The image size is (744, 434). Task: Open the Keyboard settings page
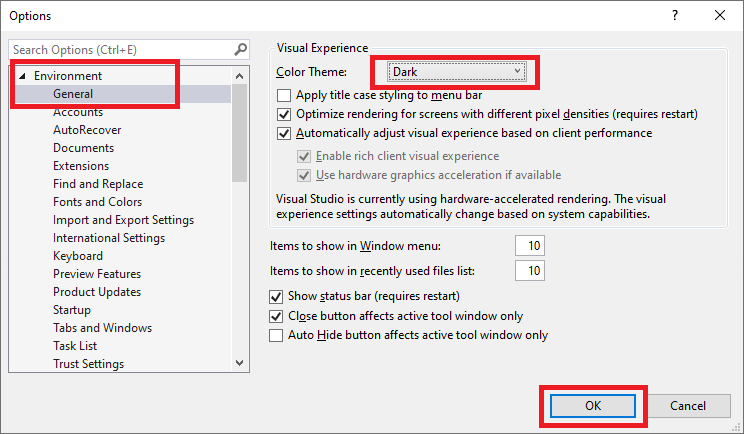(78, 256)
